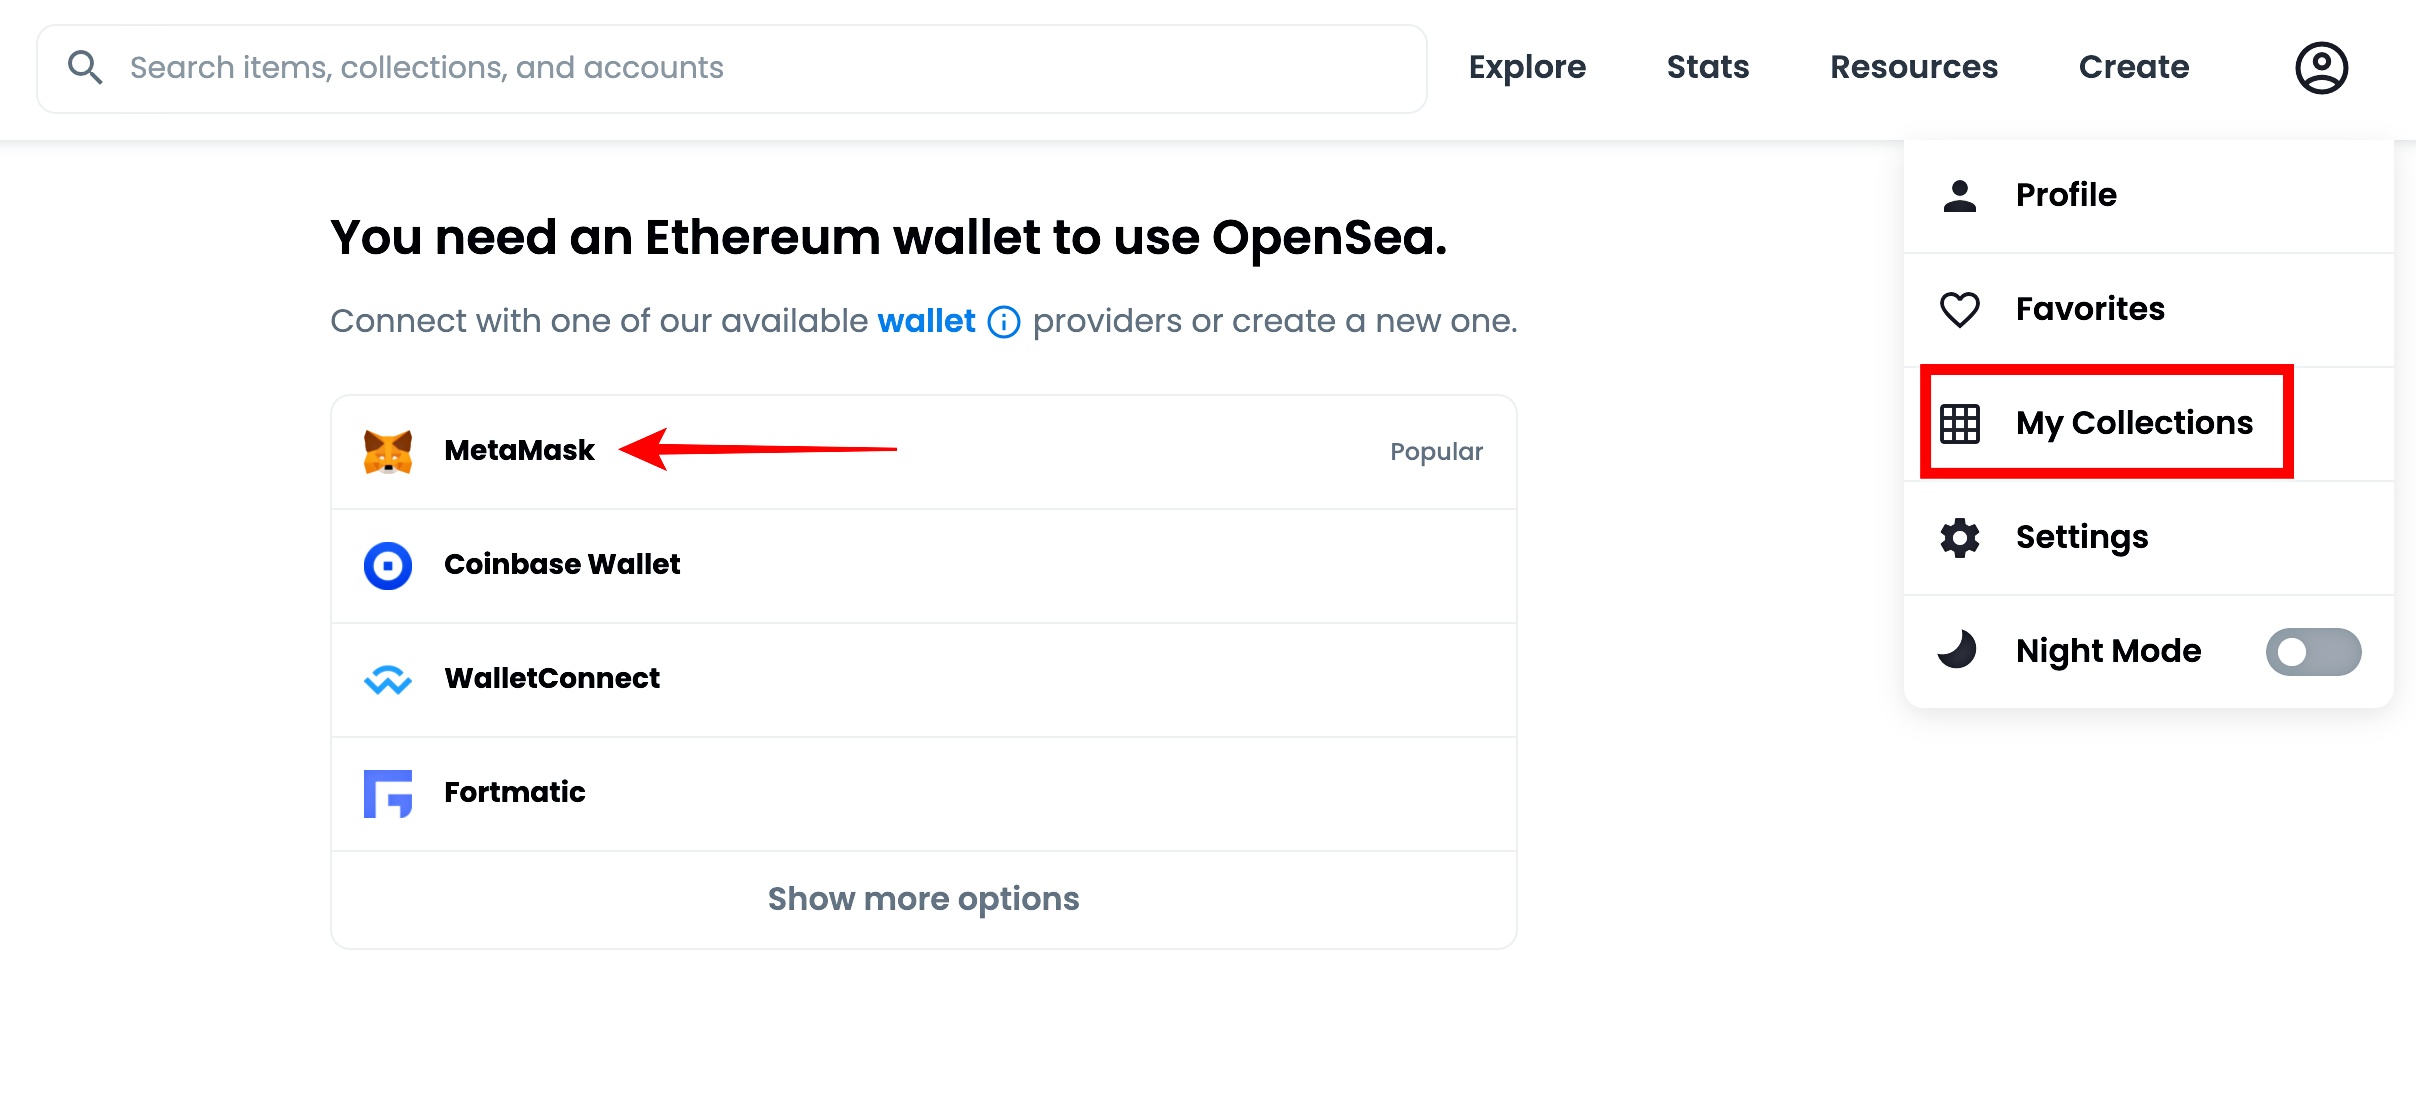Go to the Create page

tap(2134, 68)
